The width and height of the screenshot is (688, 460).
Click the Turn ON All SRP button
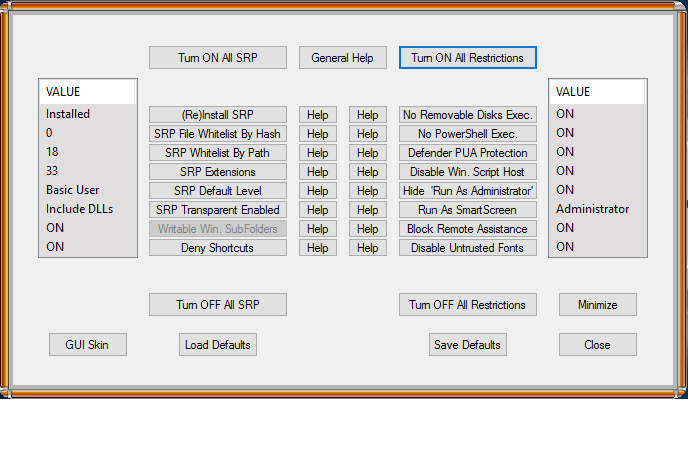tap(218, 58)
